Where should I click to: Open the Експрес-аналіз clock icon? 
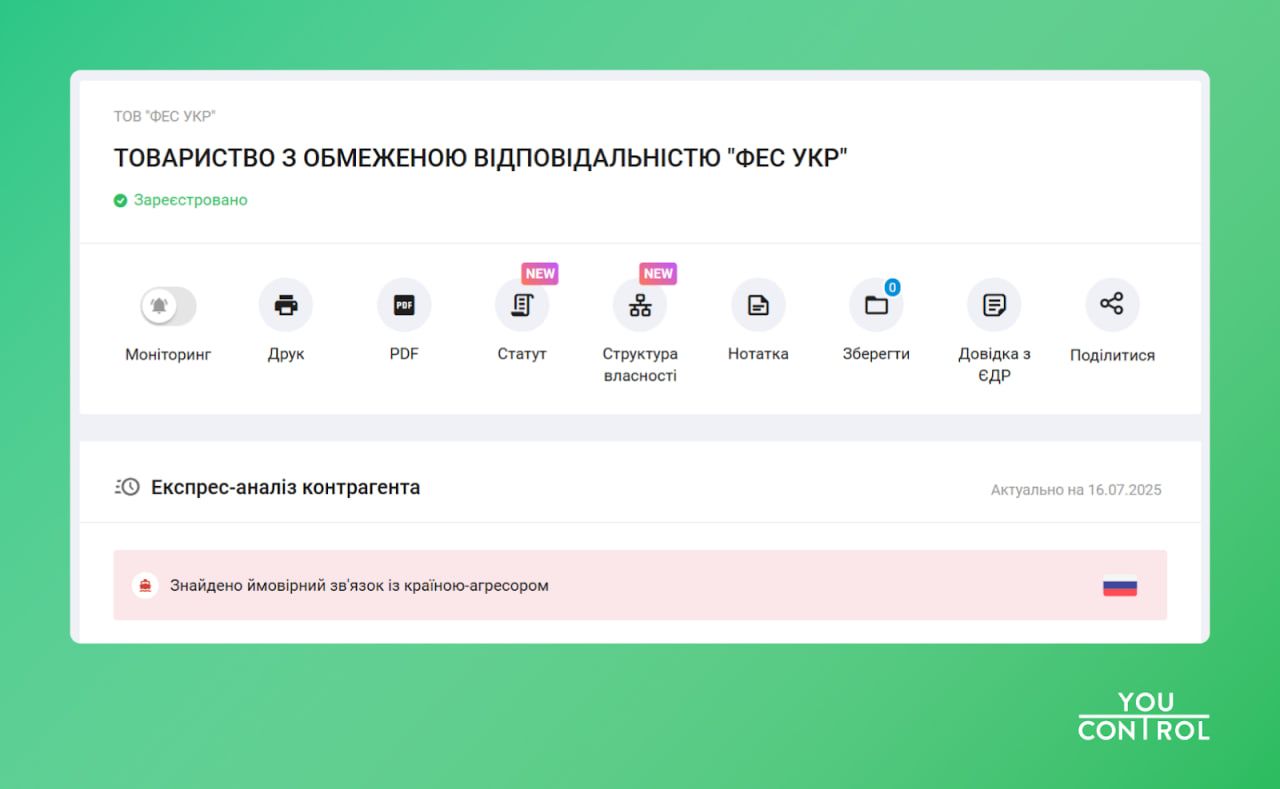click(x=130, y=487)
